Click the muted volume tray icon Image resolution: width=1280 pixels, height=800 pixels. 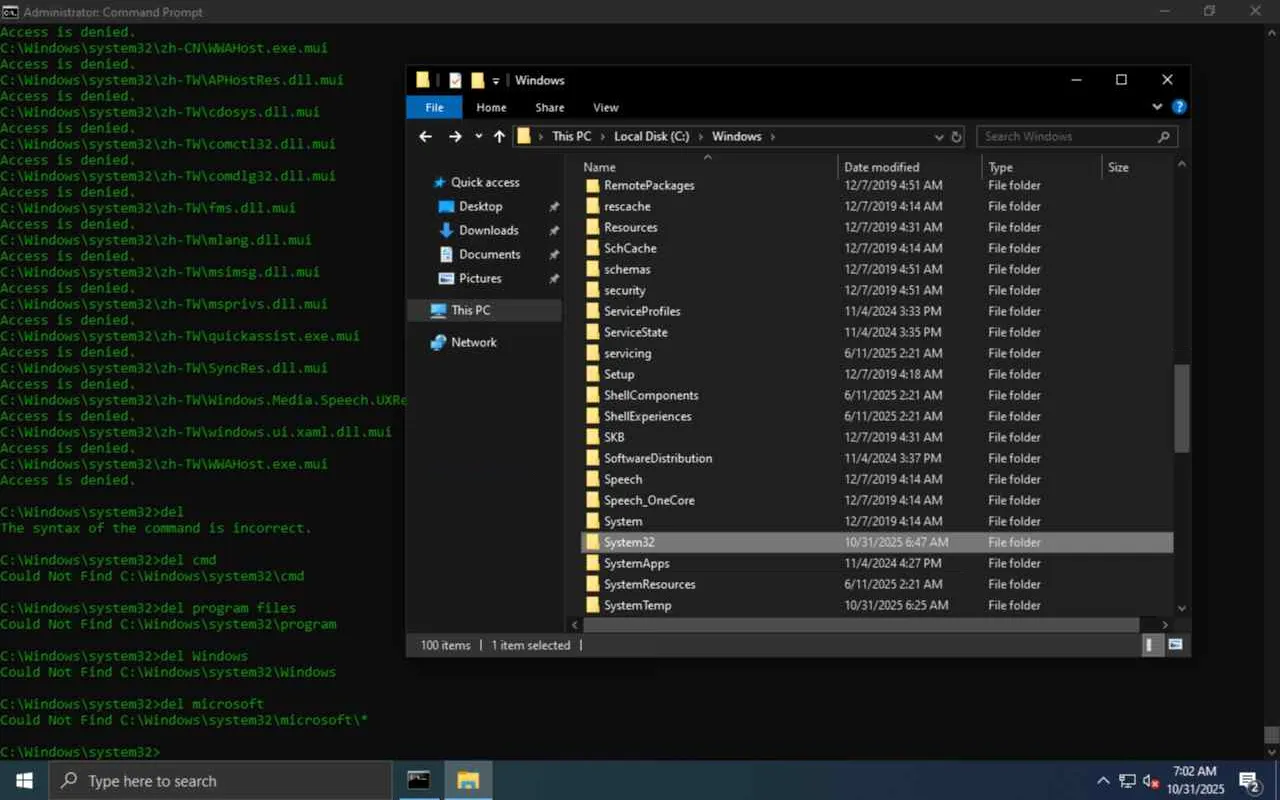(1150, 781)
